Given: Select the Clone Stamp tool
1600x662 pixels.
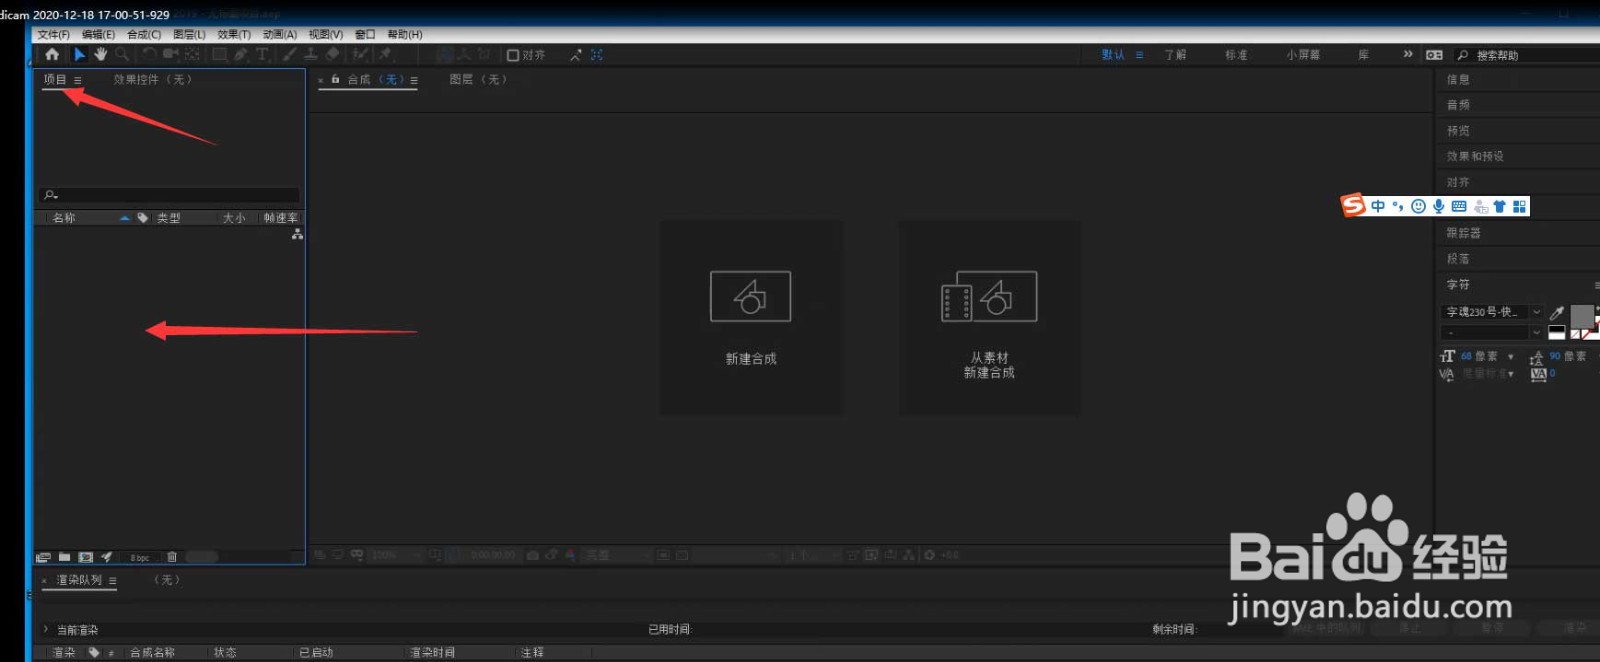Looking at the screenshot, I should click(311, 54).
